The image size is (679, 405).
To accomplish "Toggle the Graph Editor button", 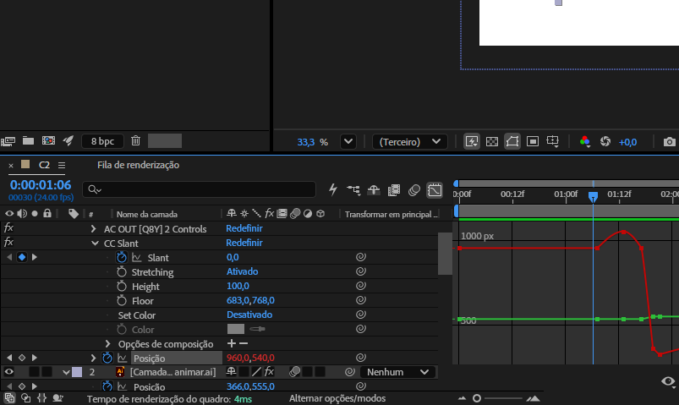I will [434, 190].
